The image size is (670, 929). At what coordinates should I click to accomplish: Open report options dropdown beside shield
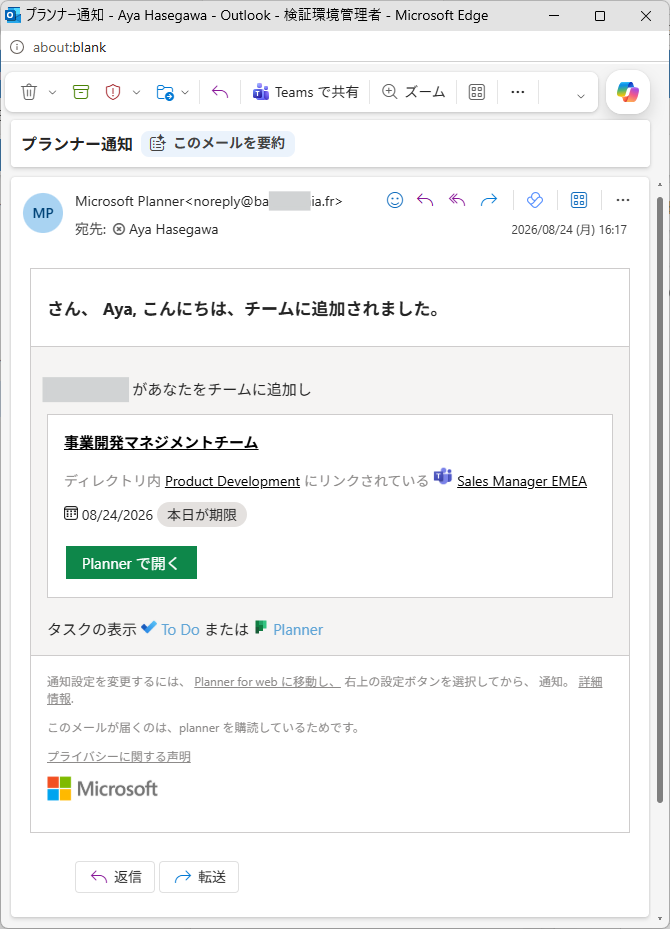tap(136, 92)
